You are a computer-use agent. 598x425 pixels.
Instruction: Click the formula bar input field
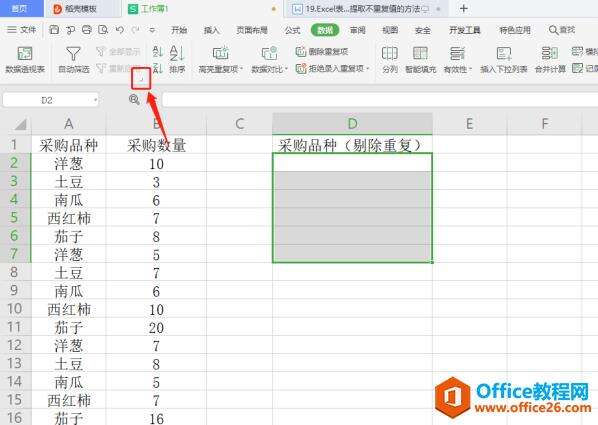(x=380, y=100)
